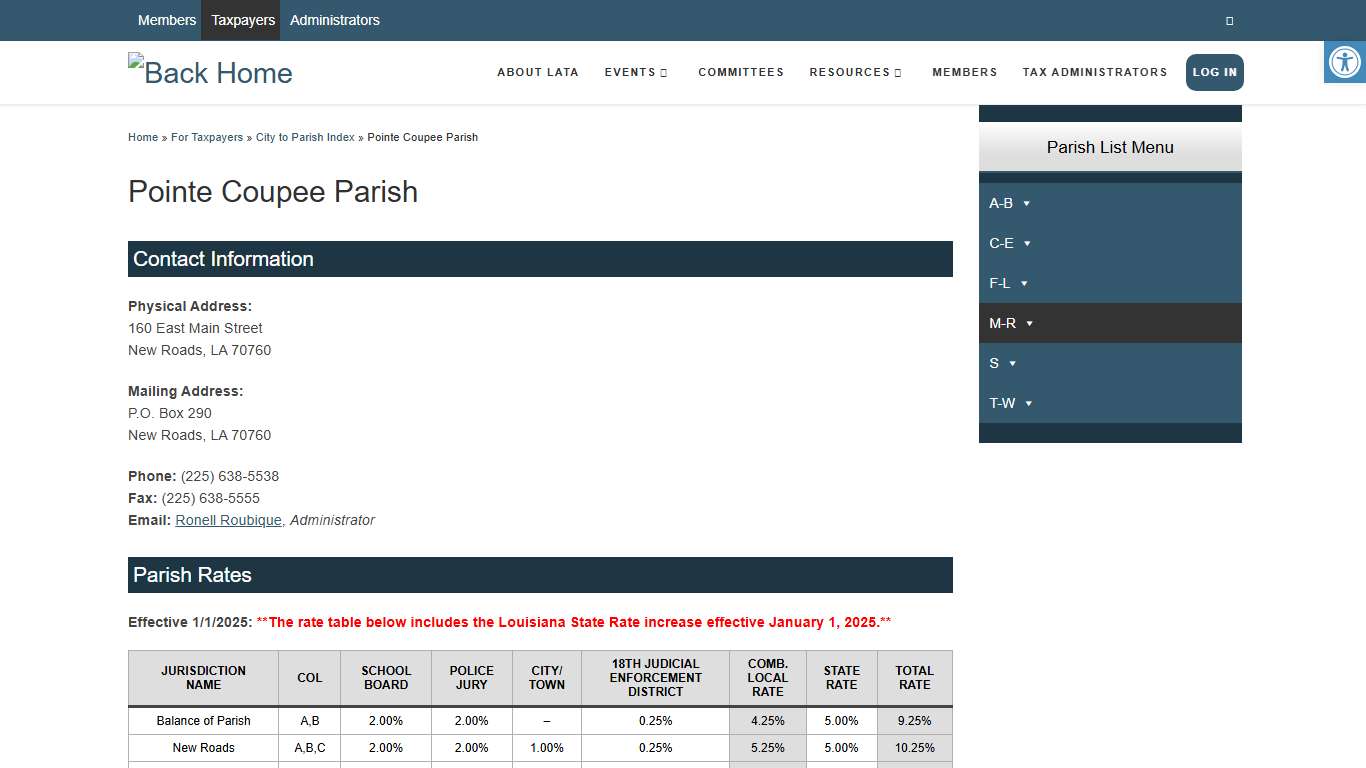Click the Back Home site logo

click(x=210, y=71)
